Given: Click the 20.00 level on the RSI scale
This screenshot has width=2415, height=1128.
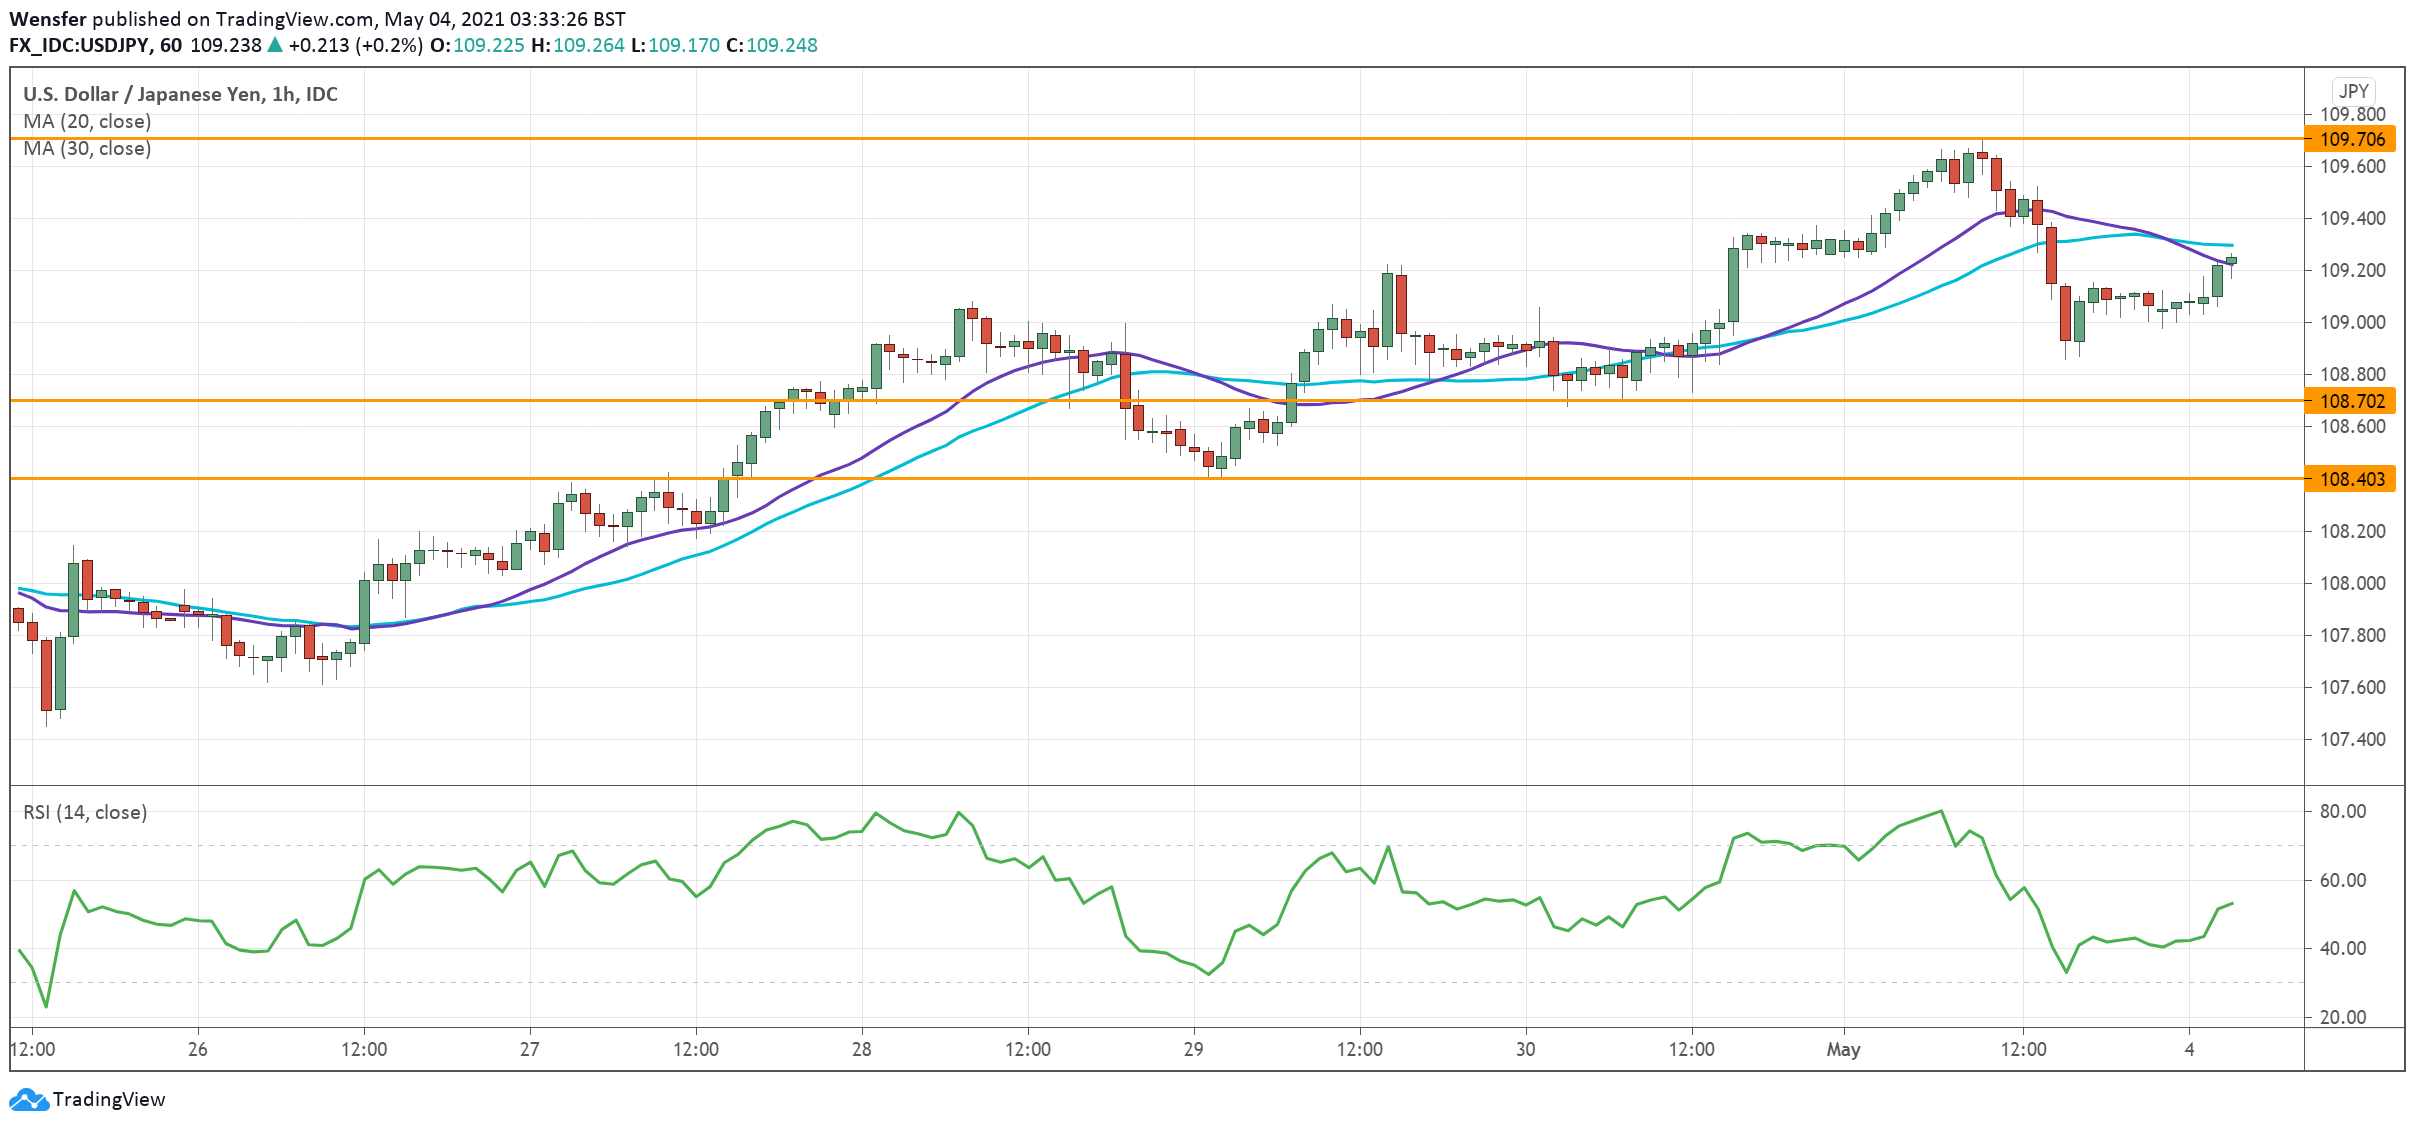Looking at the screenshot, I should [2342, 1017].
